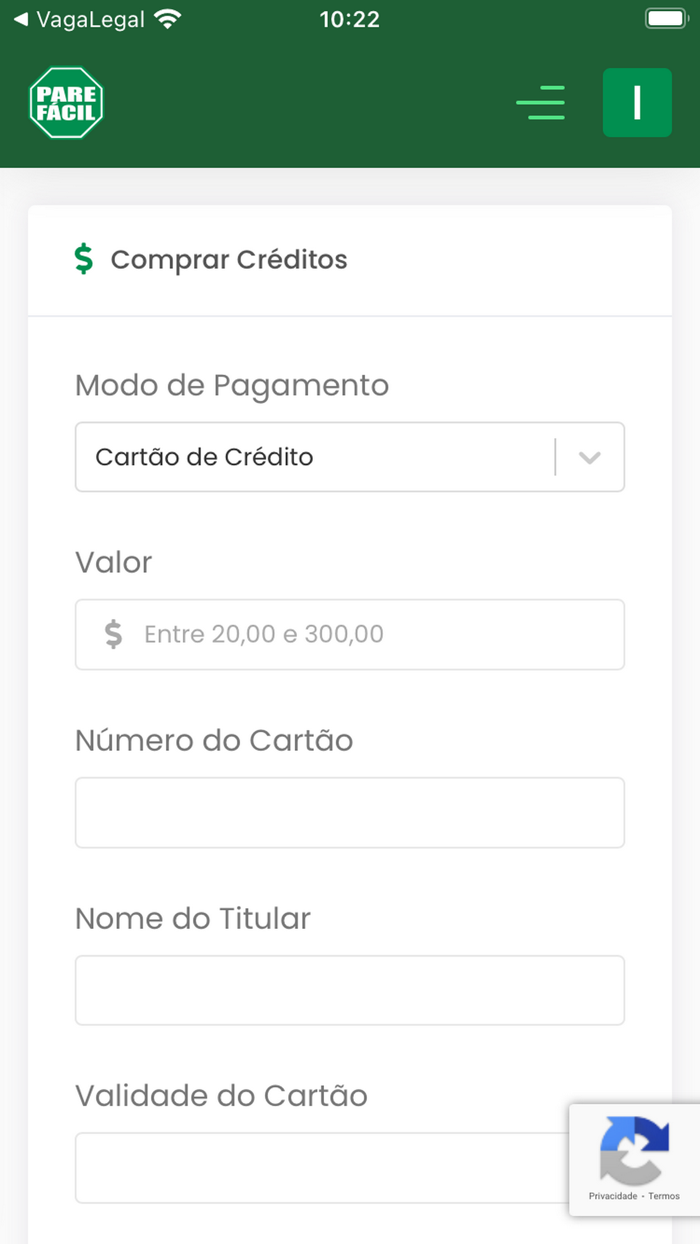
Task: Focus the Número do Cartão input
Action: tap(349, 812)
